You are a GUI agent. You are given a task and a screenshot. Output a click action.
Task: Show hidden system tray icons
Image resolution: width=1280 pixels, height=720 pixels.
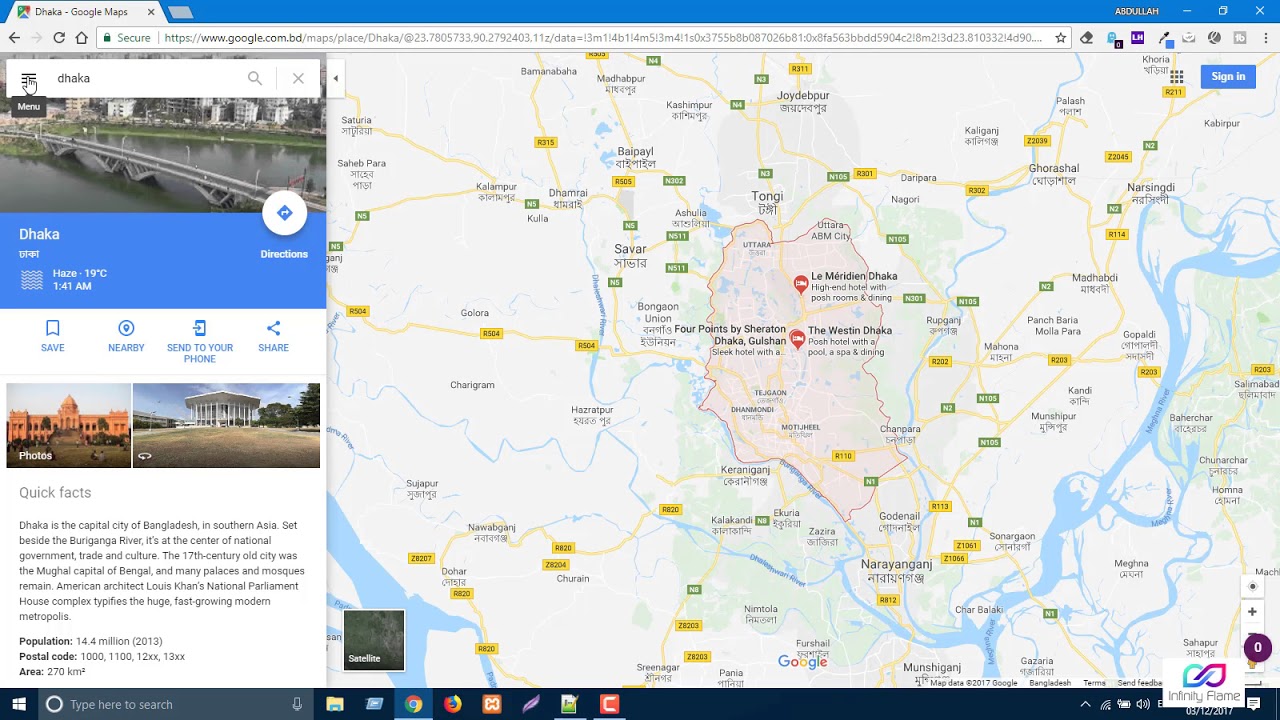1085,704
